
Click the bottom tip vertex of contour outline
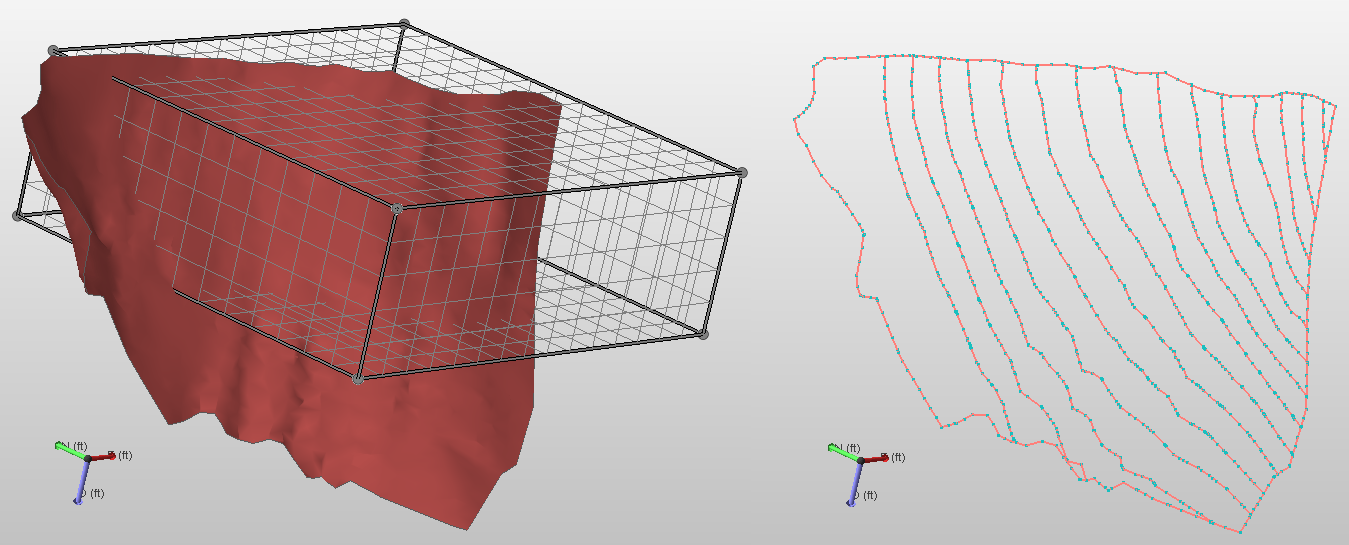[1242, 532]
